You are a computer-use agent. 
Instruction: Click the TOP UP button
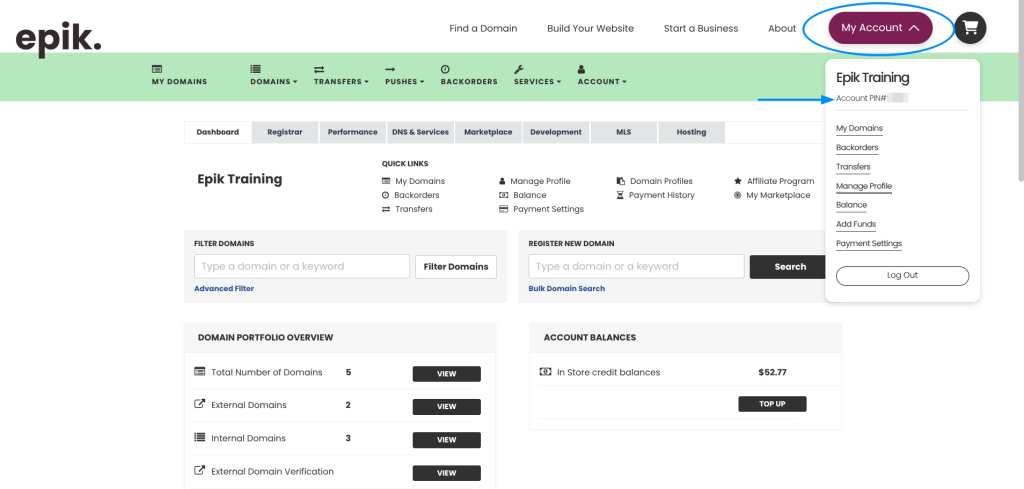tap(773, 404)
